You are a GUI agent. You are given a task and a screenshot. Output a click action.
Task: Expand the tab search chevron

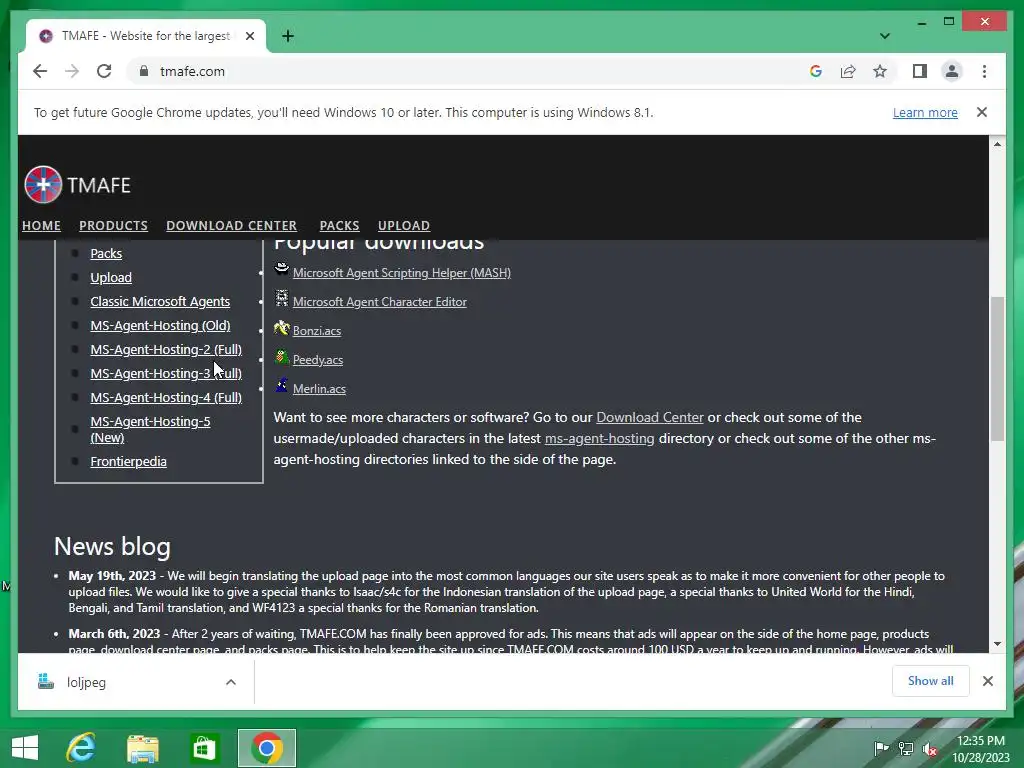tap(884, 36)
